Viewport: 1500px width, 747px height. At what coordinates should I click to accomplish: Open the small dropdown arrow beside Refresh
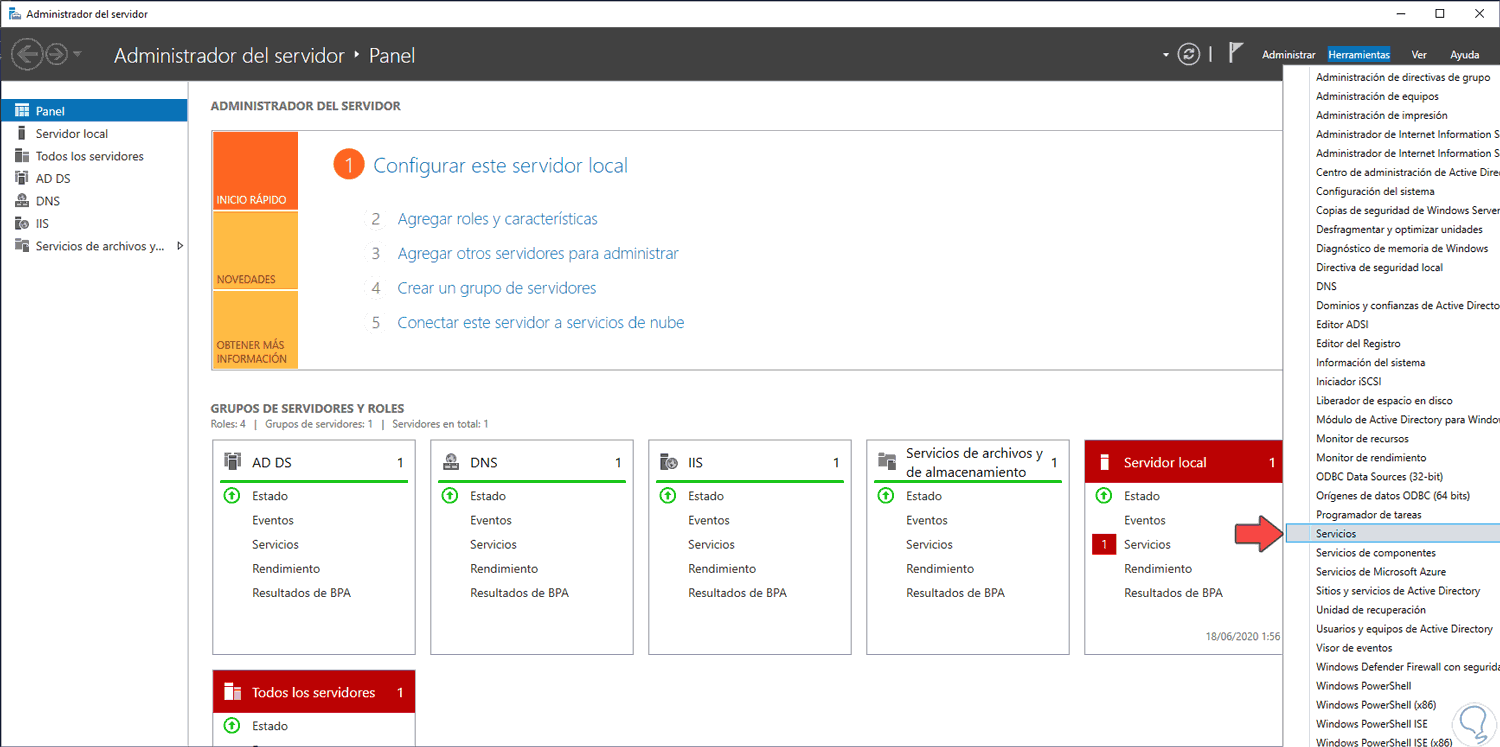1165,55
